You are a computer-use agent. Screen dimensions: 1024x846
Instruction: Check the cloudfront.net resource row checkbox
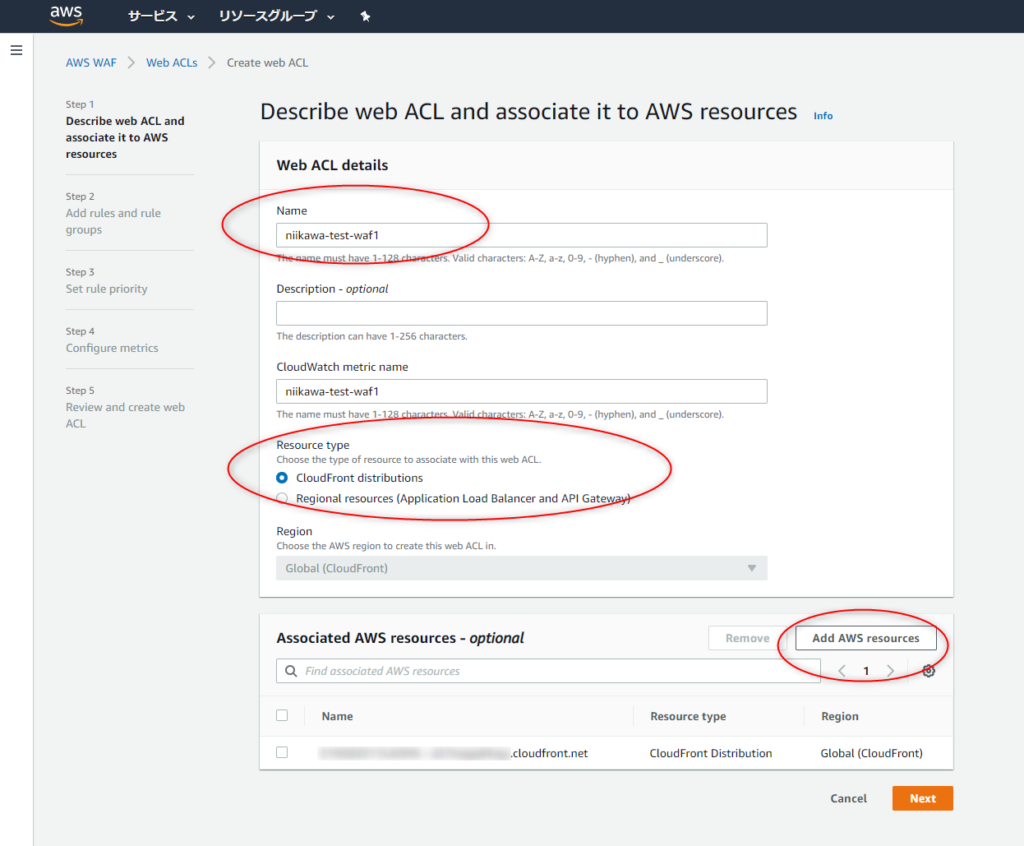281,752
